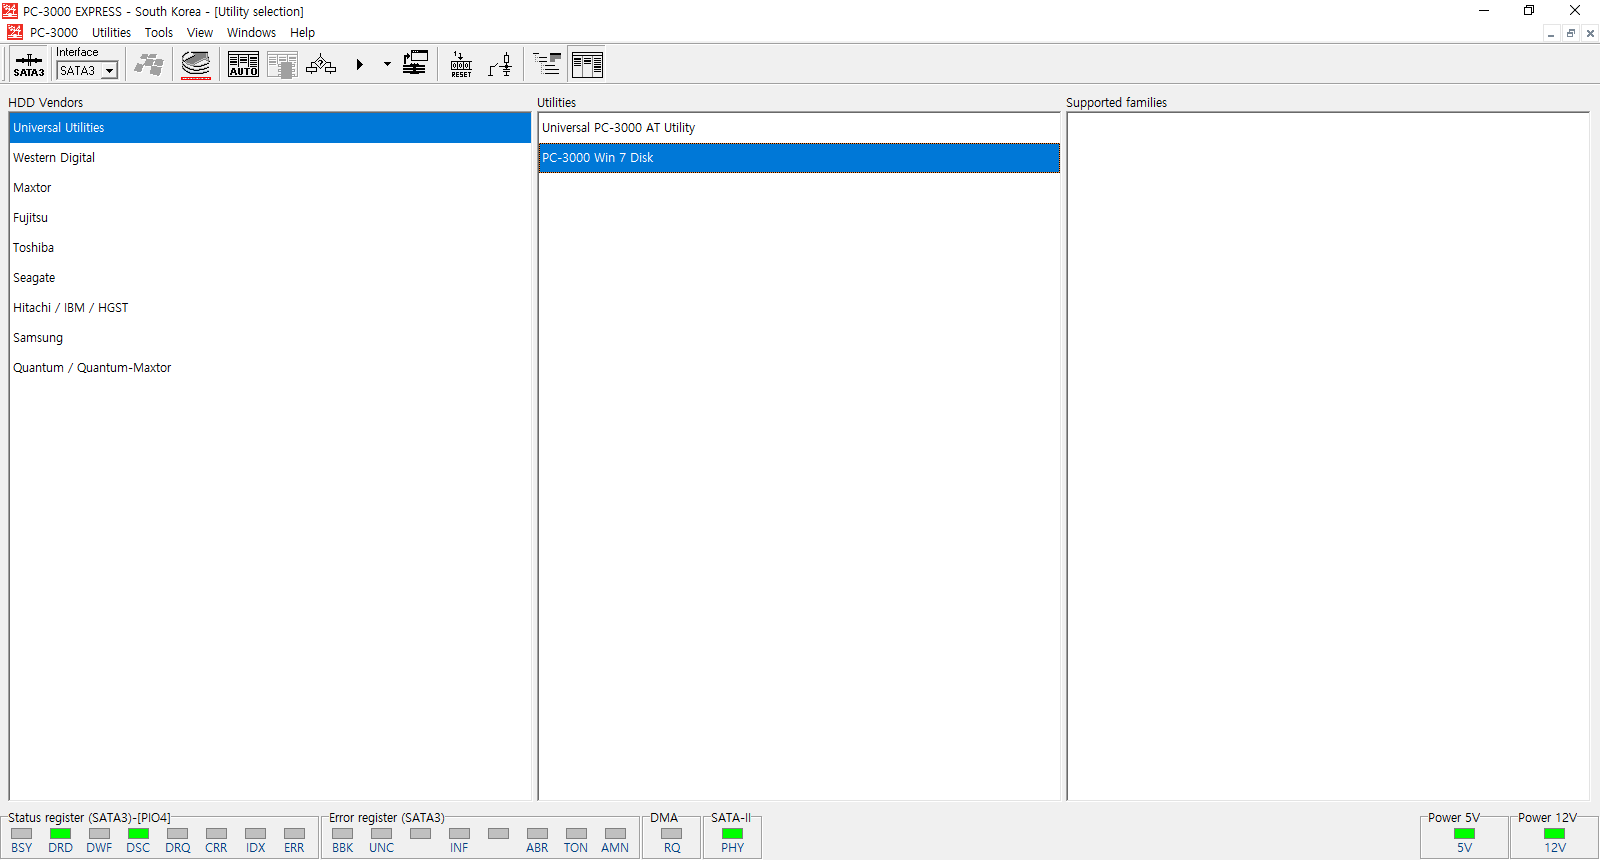Open the Utilities menu
This screenshot has height=860, width=1600.
pos(112,33)
